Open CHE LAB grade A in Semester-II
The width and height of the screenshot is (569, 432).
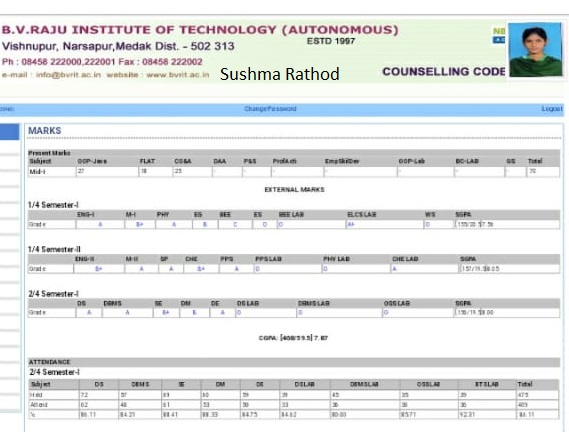click(394, 269)
